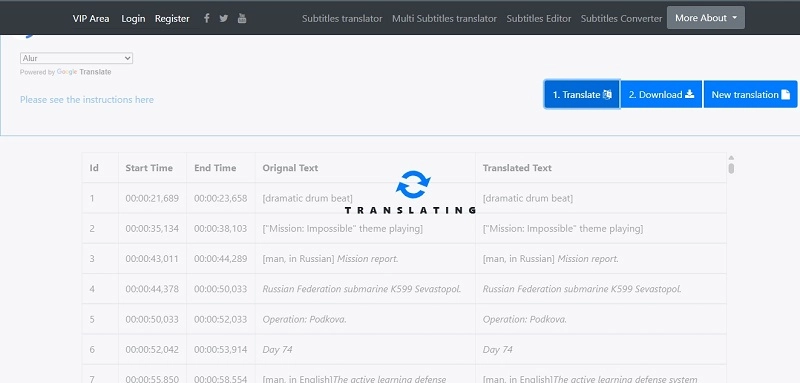Expand the More About dropdown
Screen dimensions: 800x383
click(706, 18)
